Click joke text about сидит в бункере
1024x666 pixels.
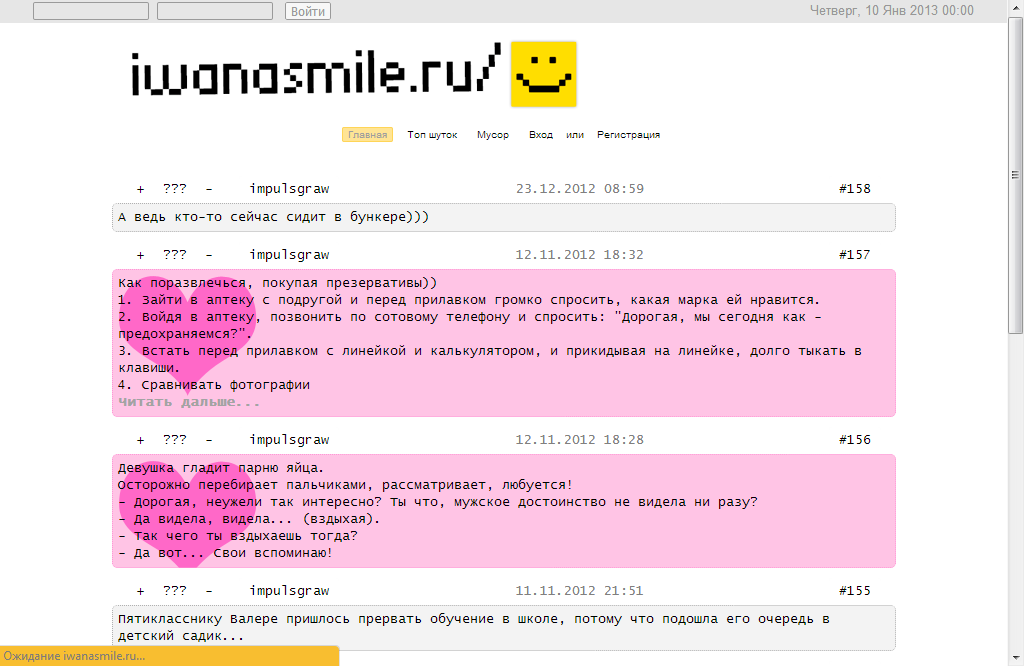274,217
